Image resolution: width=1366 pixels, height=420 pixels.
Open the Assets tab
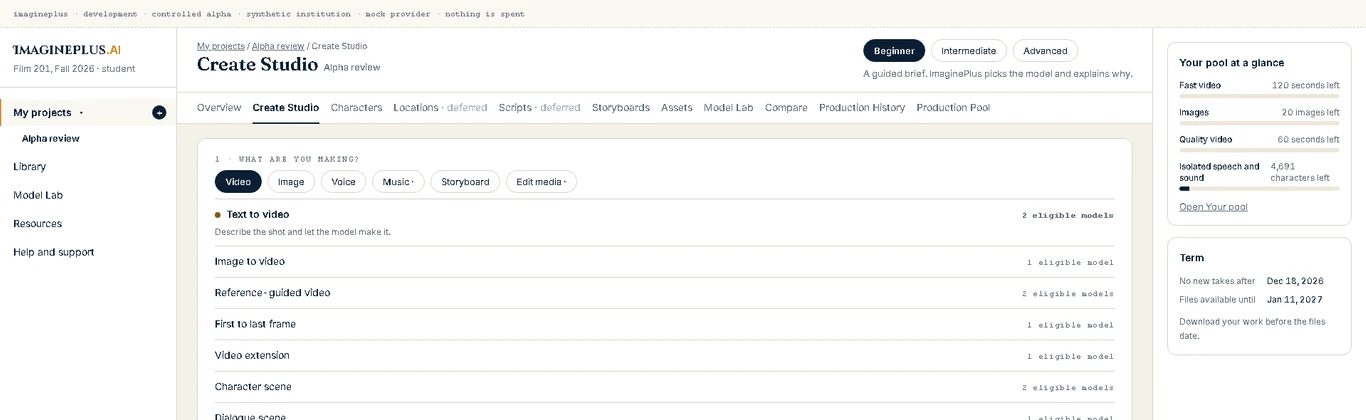pos(677,108)
